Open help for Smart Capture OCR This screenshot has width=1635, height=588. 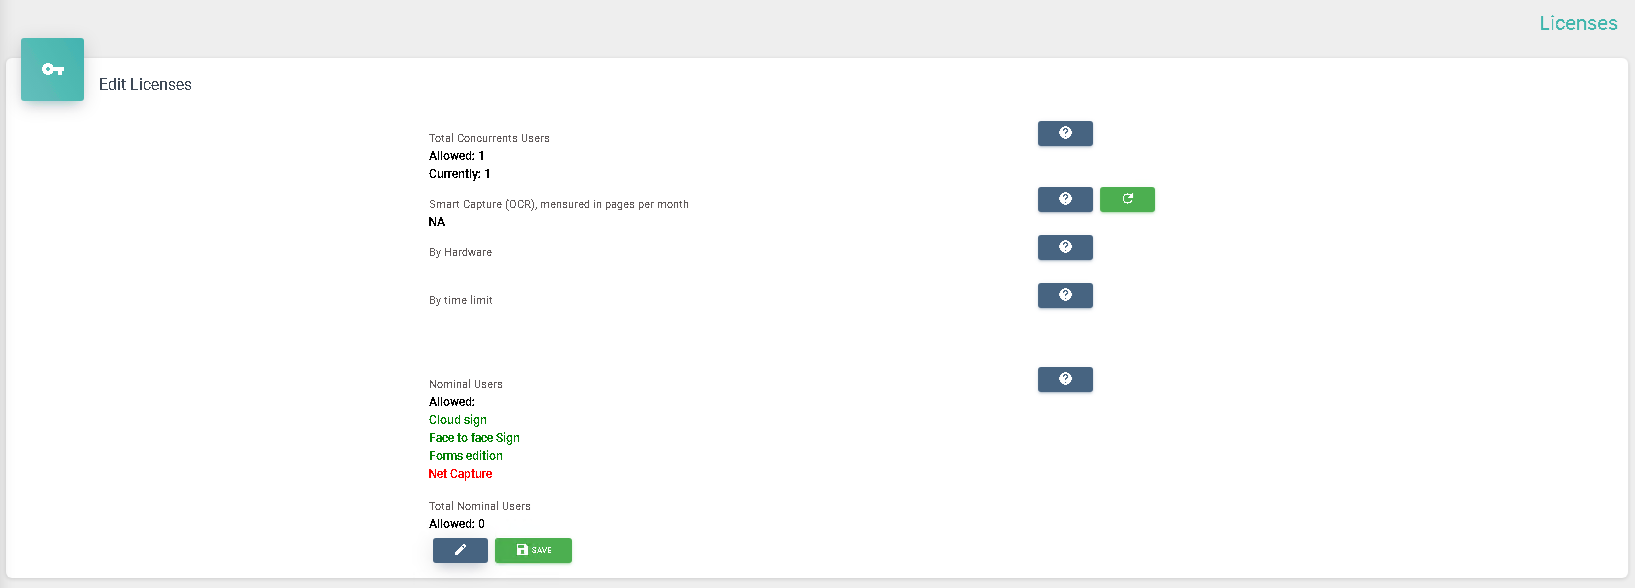click(1065, 200)
